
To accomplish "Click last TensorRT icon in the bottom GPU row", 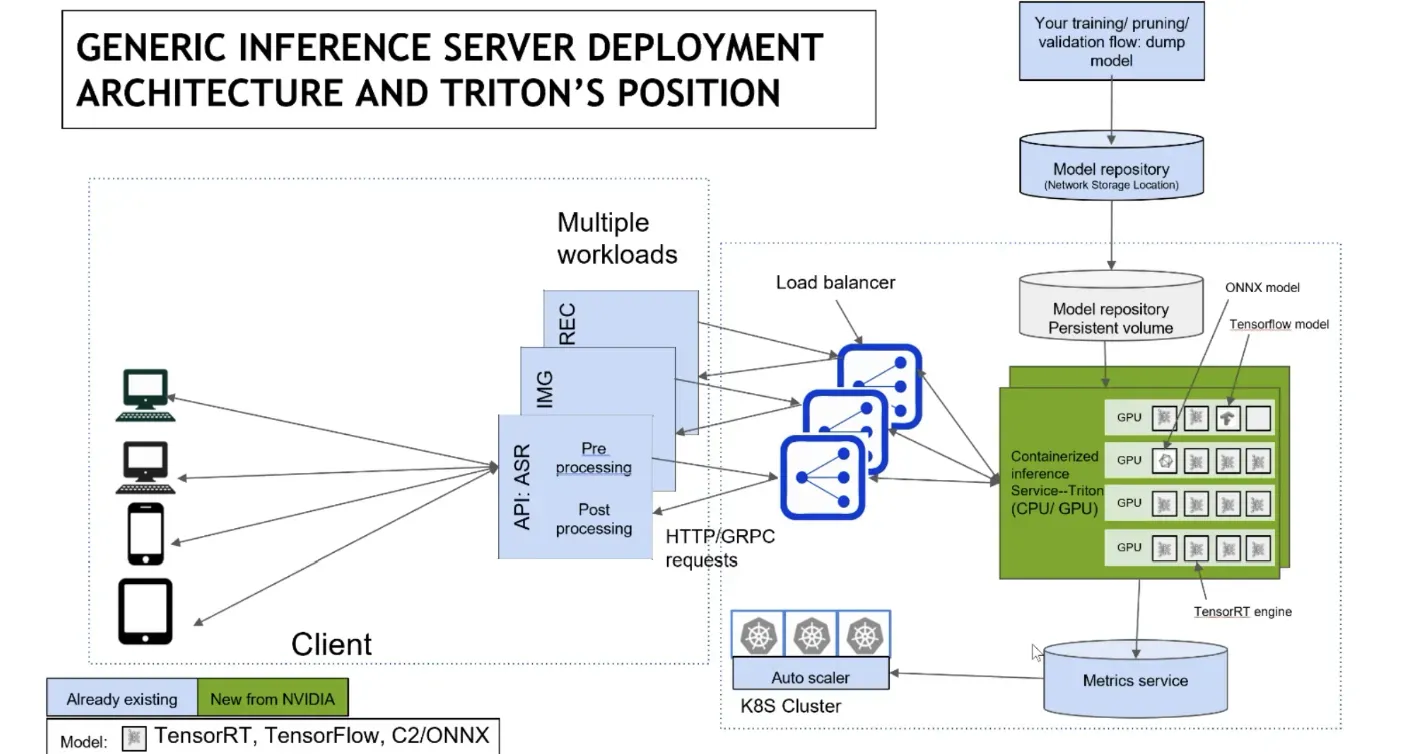I will tap(1258, 548).
